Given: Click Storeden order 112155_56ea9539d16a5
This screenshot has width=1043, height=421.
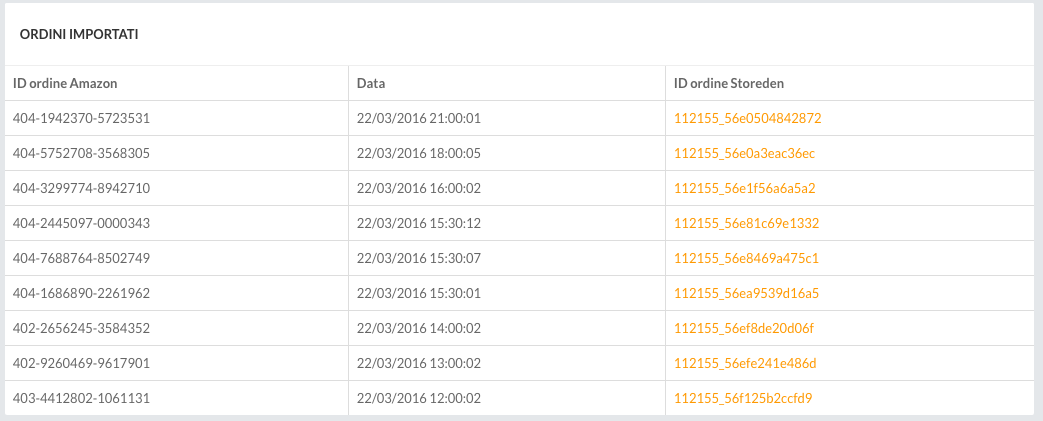Looking at the screenshot, I should point(746,293).
